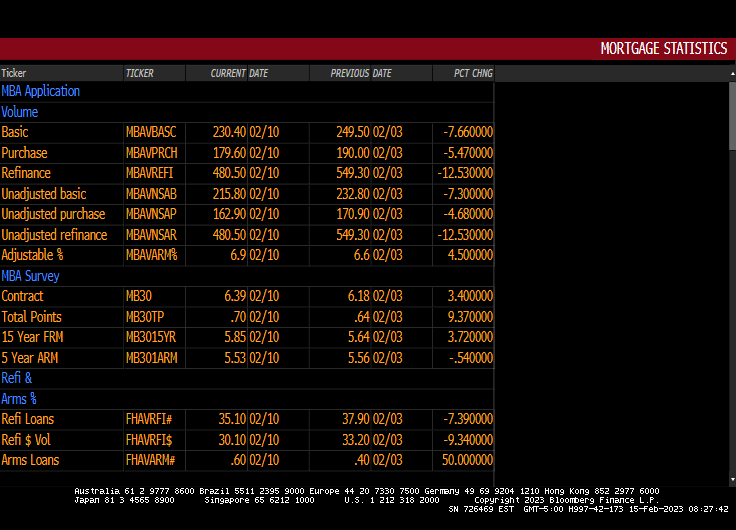Click the MB30 contract ticker code

click(141, 296)
